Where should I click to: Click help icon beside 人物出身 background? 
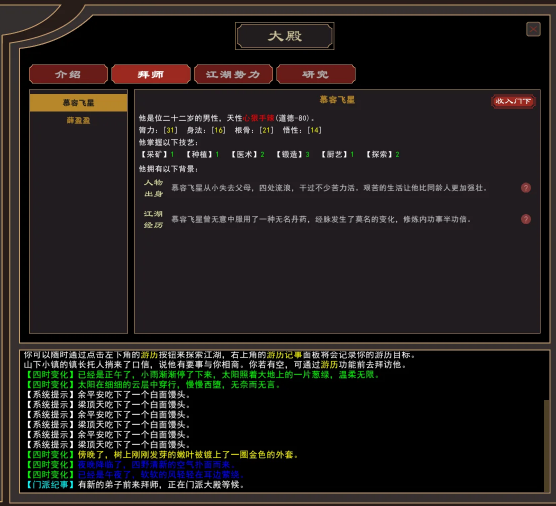[x=526, y=188]
